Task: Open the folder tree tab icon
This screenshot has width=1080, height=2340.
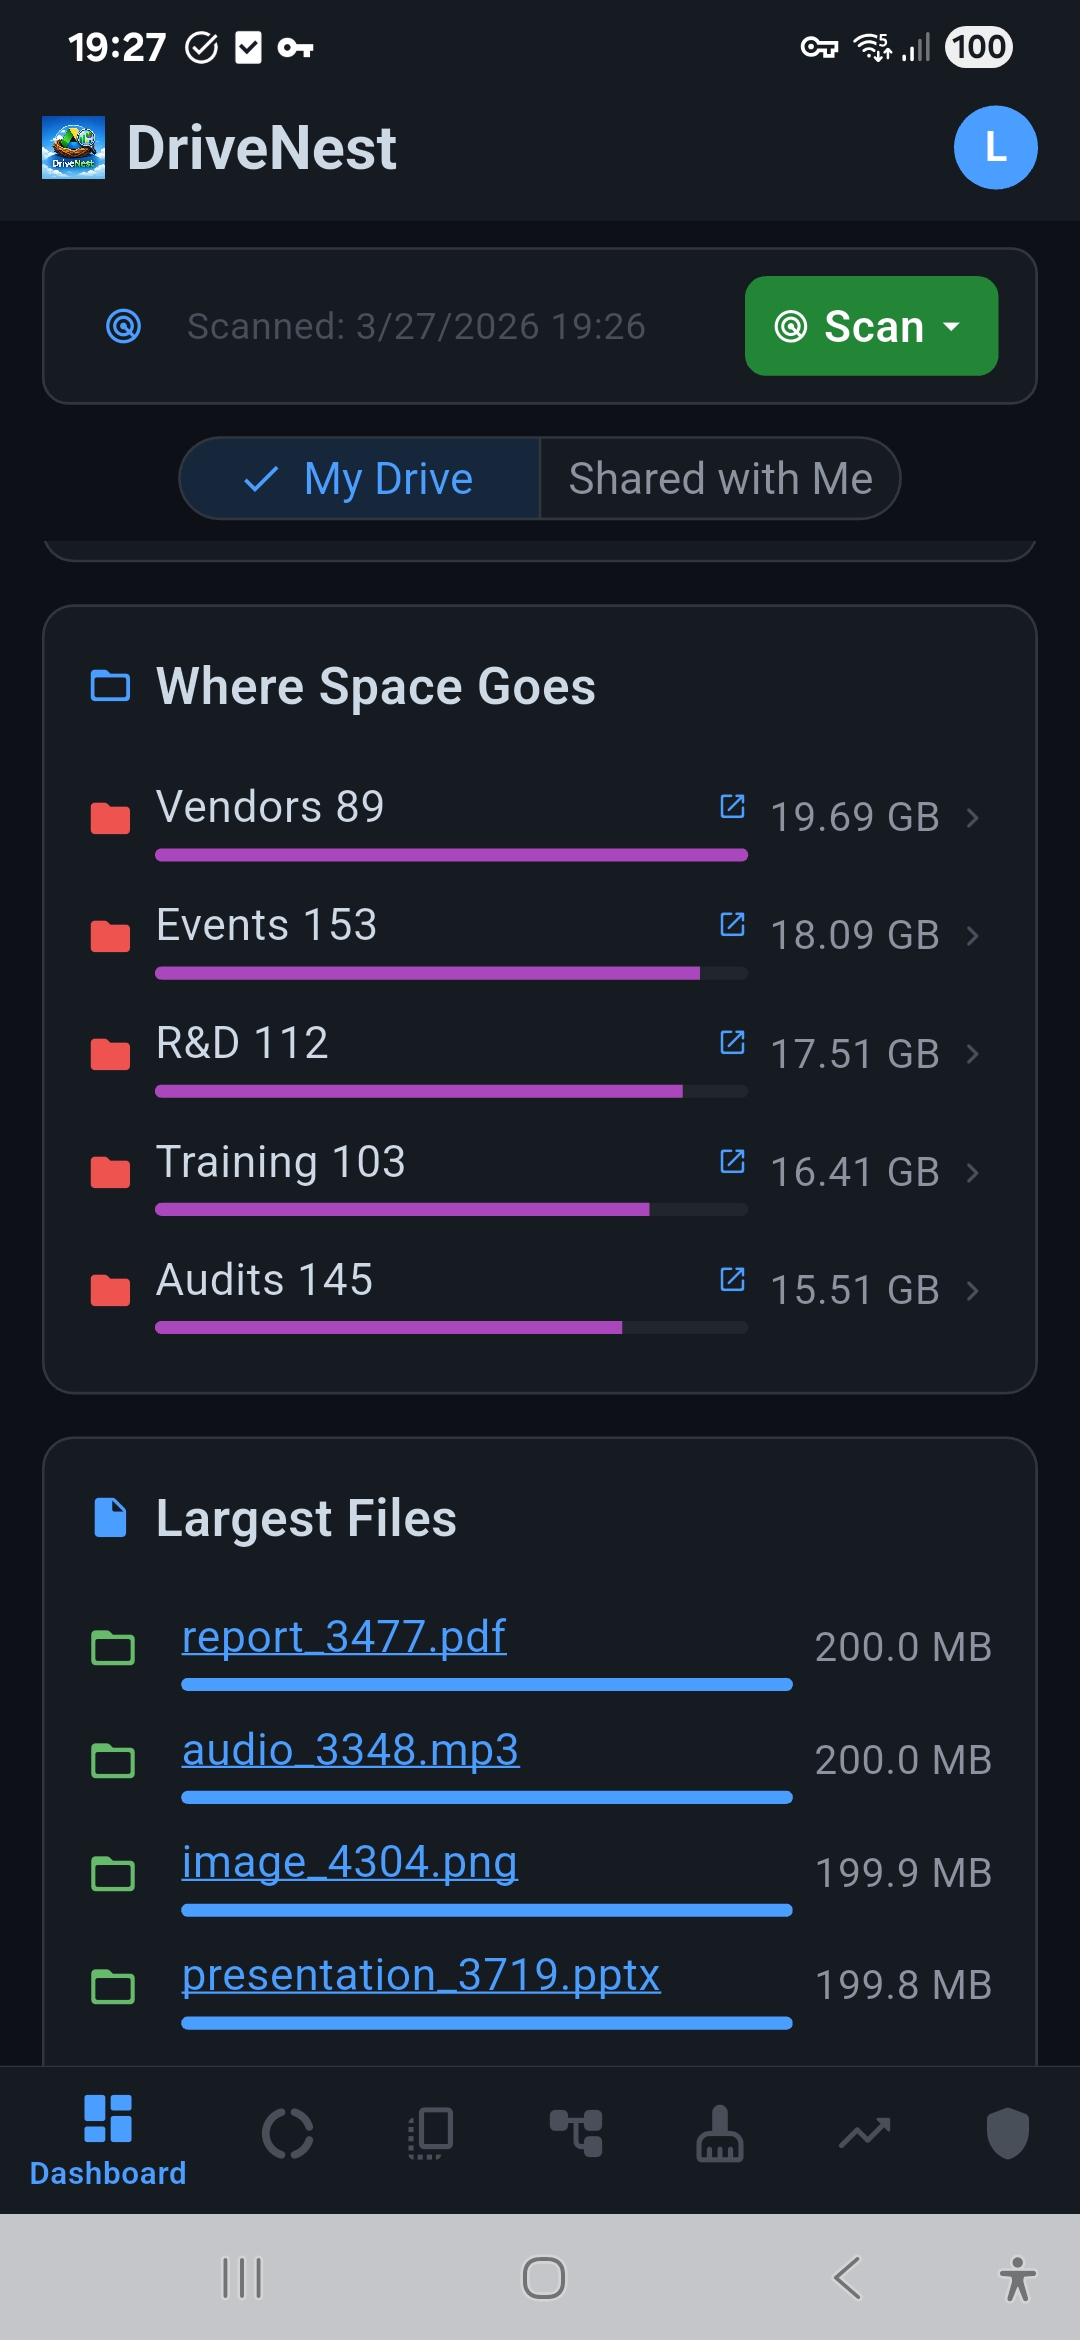Action: coord(576,2133)
